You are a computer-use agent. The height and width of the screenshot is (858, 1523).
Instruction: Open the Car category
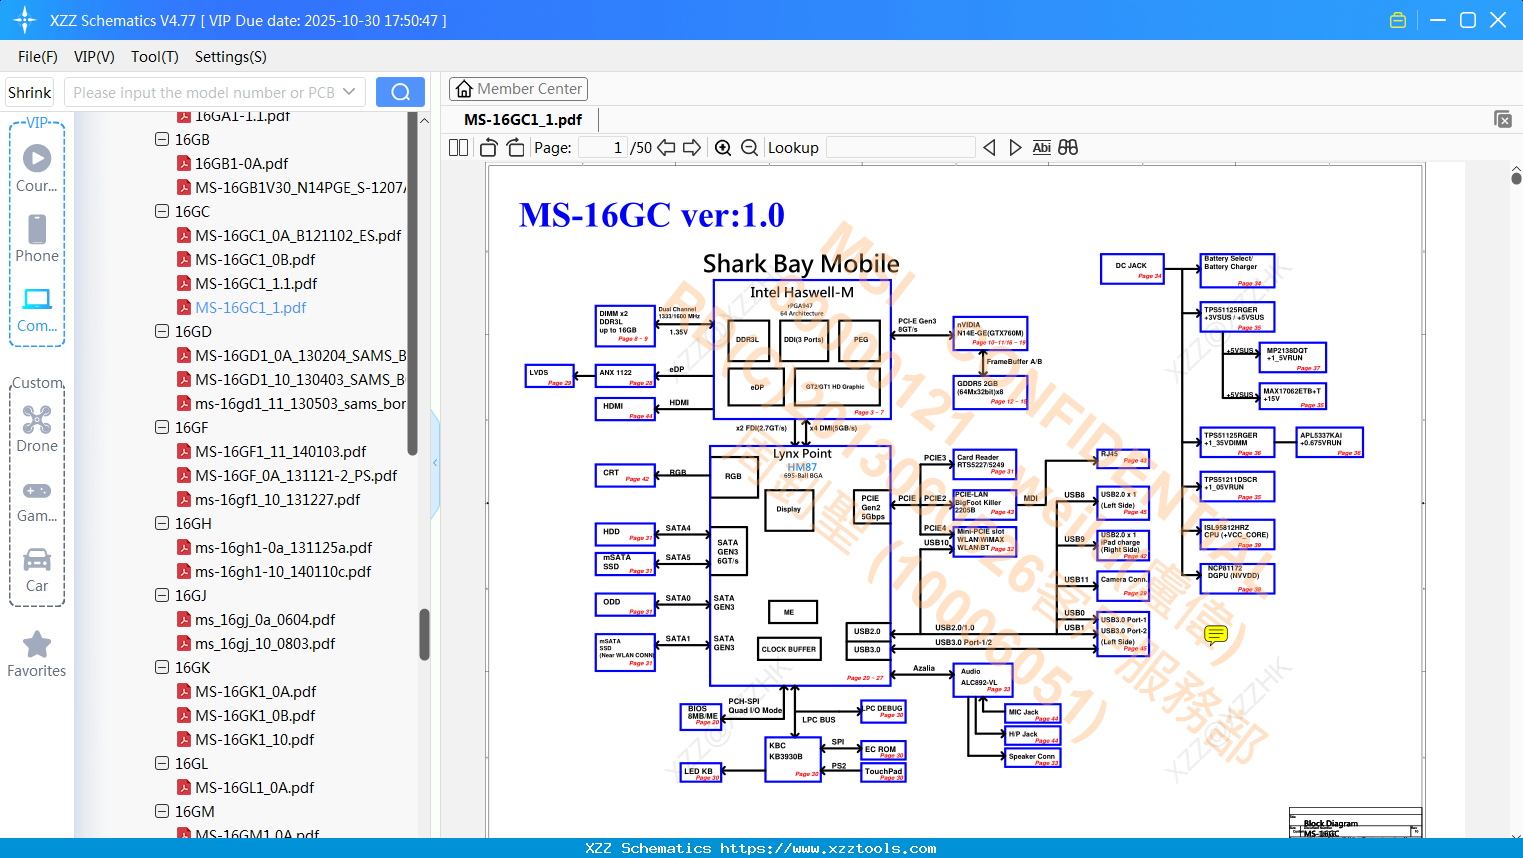[37, 570]
